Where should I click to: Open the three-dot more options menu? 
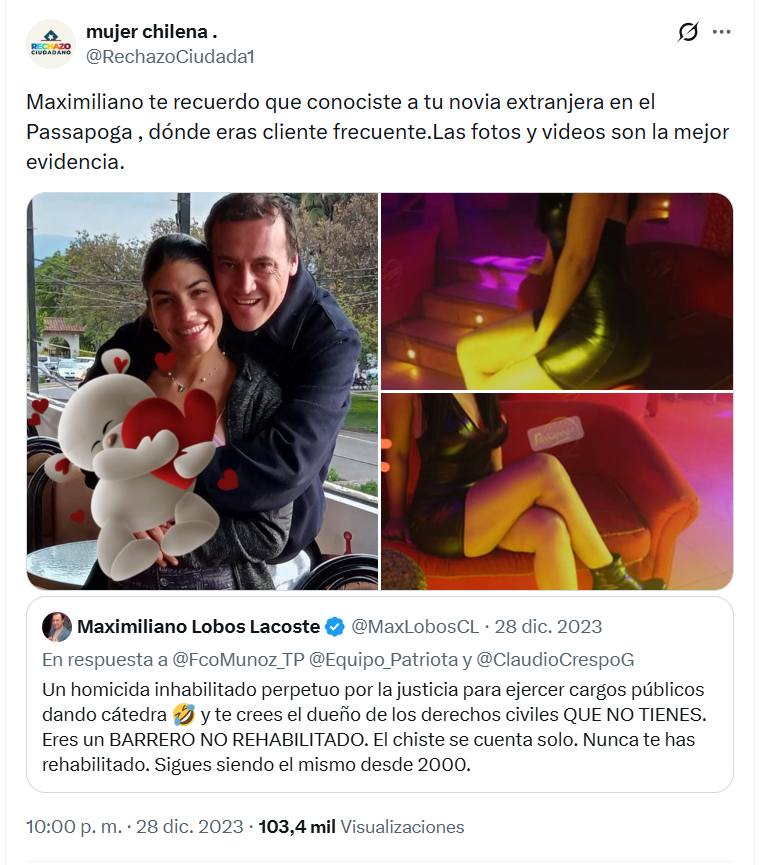(721, 32)
